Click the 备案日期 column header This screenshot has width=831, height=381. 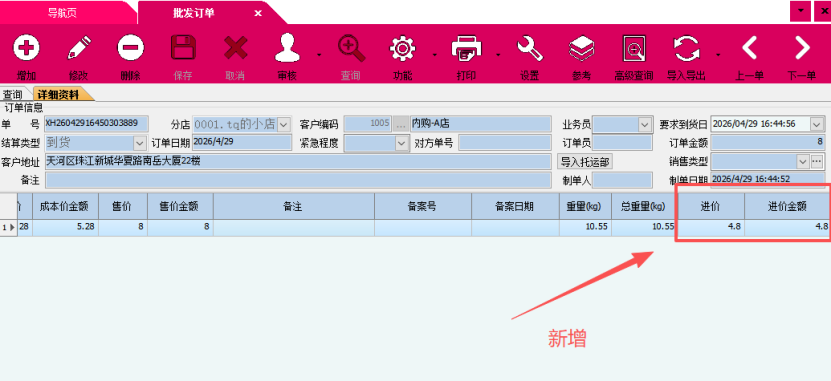[x=515, y=207]
